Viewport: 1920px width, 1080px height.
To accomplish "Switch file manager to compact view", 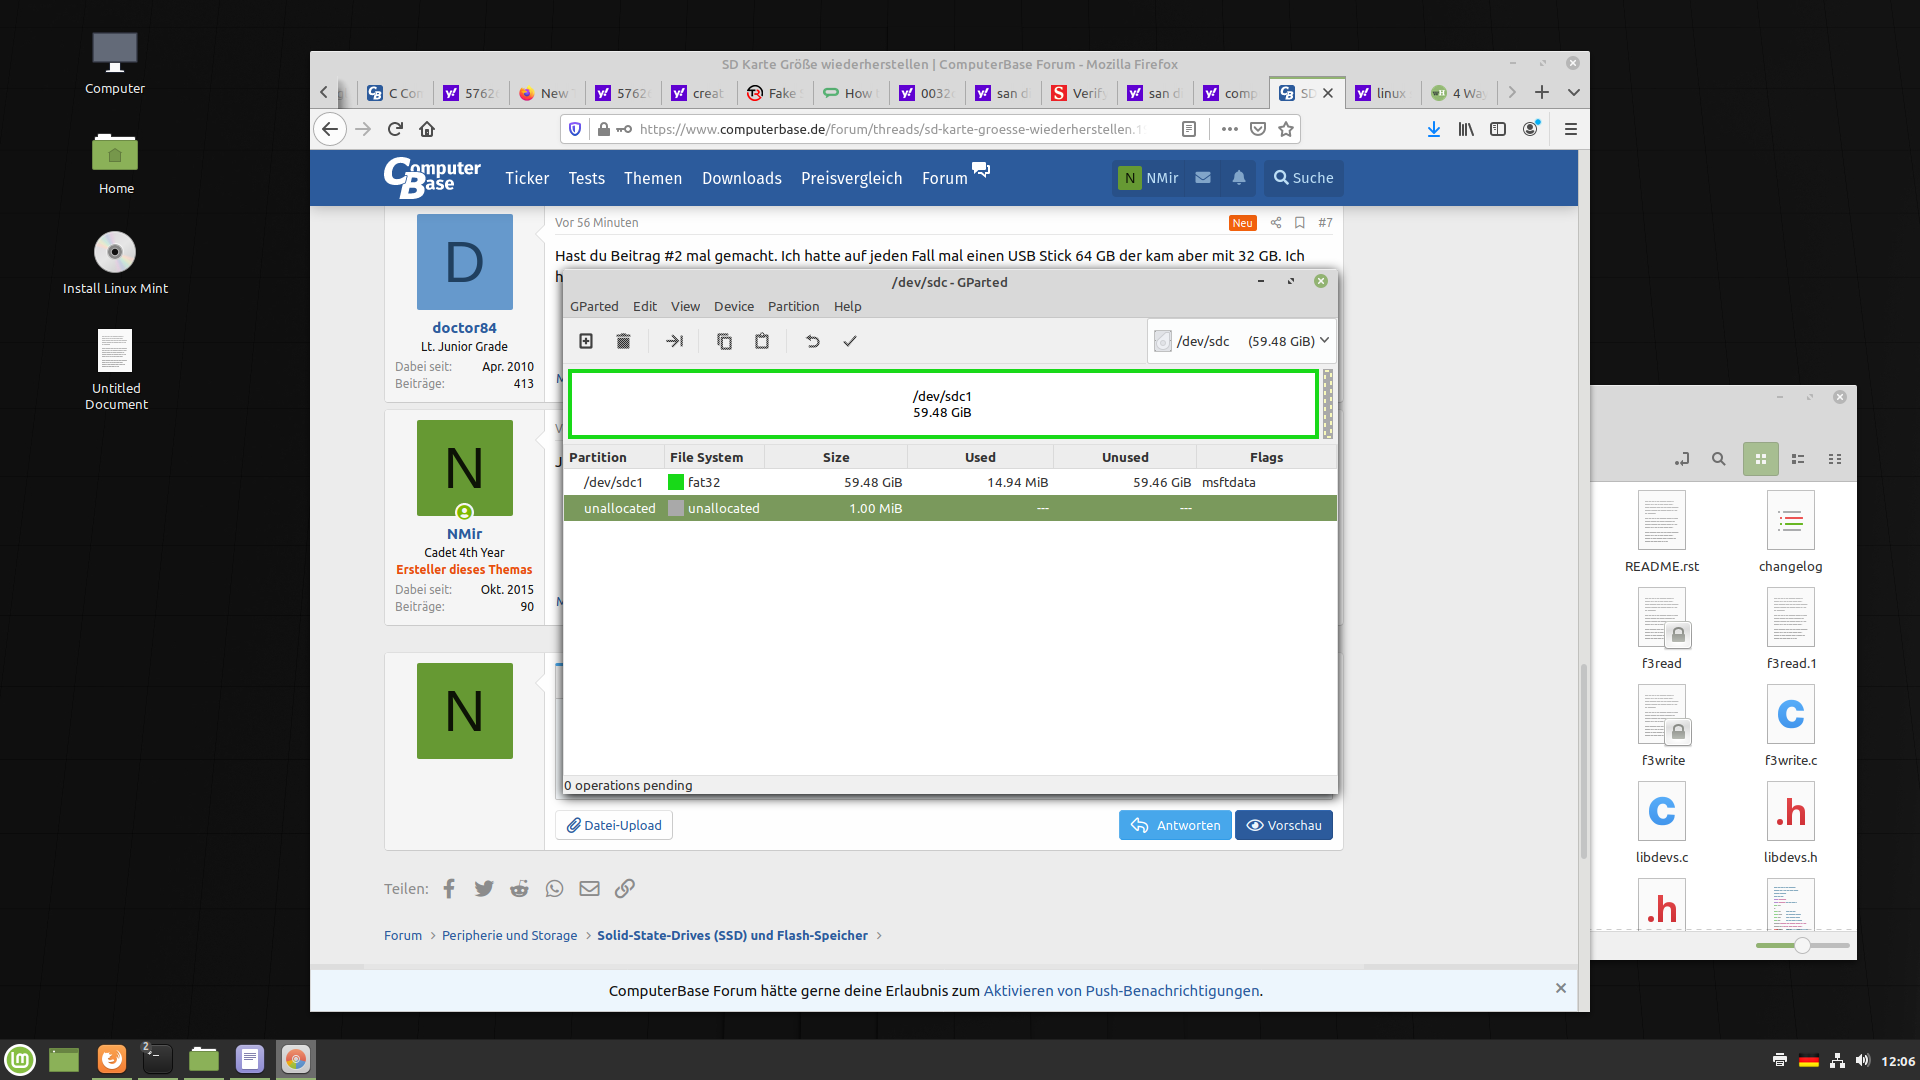I will [x=1835, y=459].
